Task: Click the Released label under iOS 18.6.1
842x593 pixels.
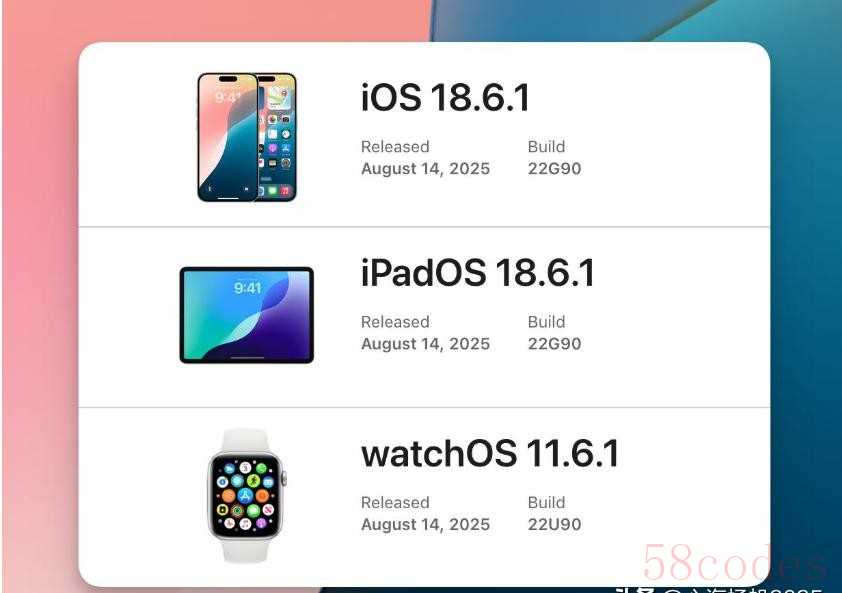Action: [395, 147]
